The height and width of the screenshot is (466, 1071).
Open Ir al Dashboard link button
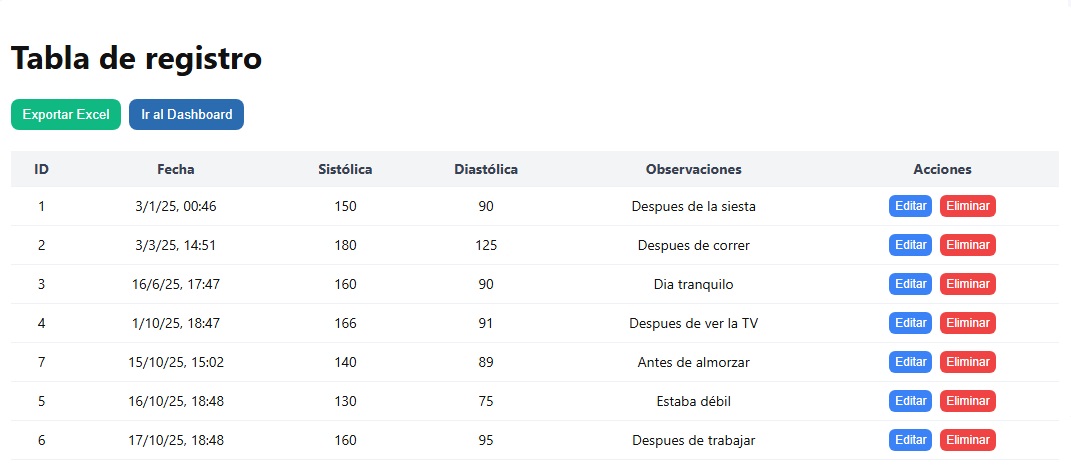[x=186, y=115]
